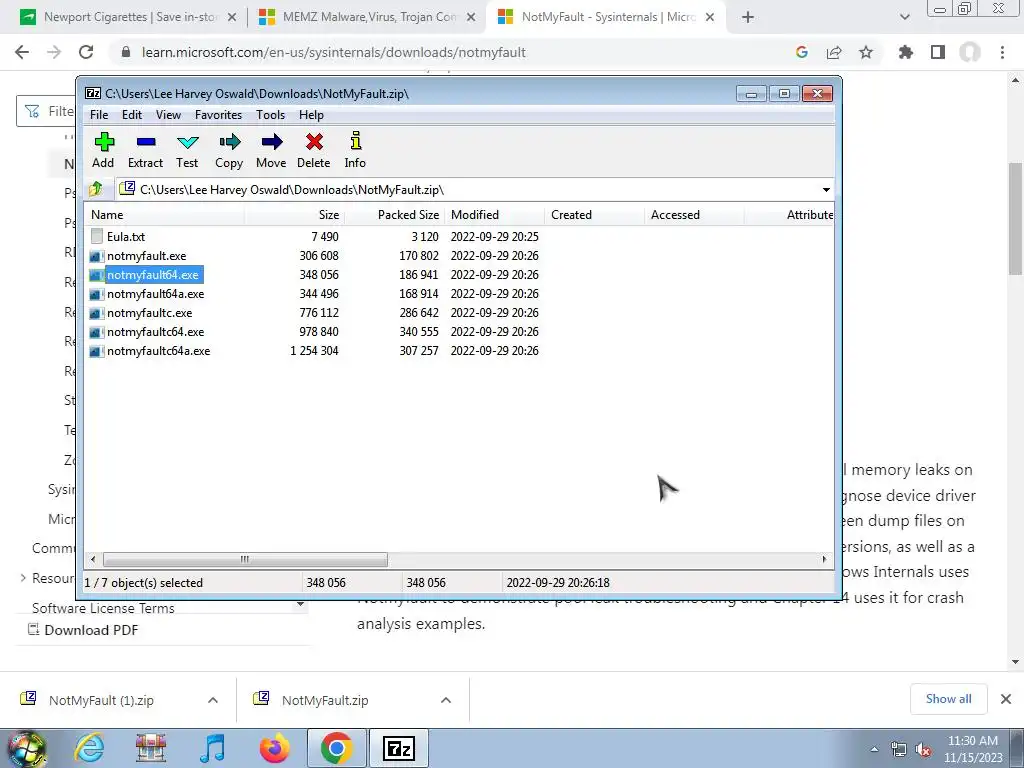
Task: Open 7-Zip Tools menu
Action: coord(270,115)
